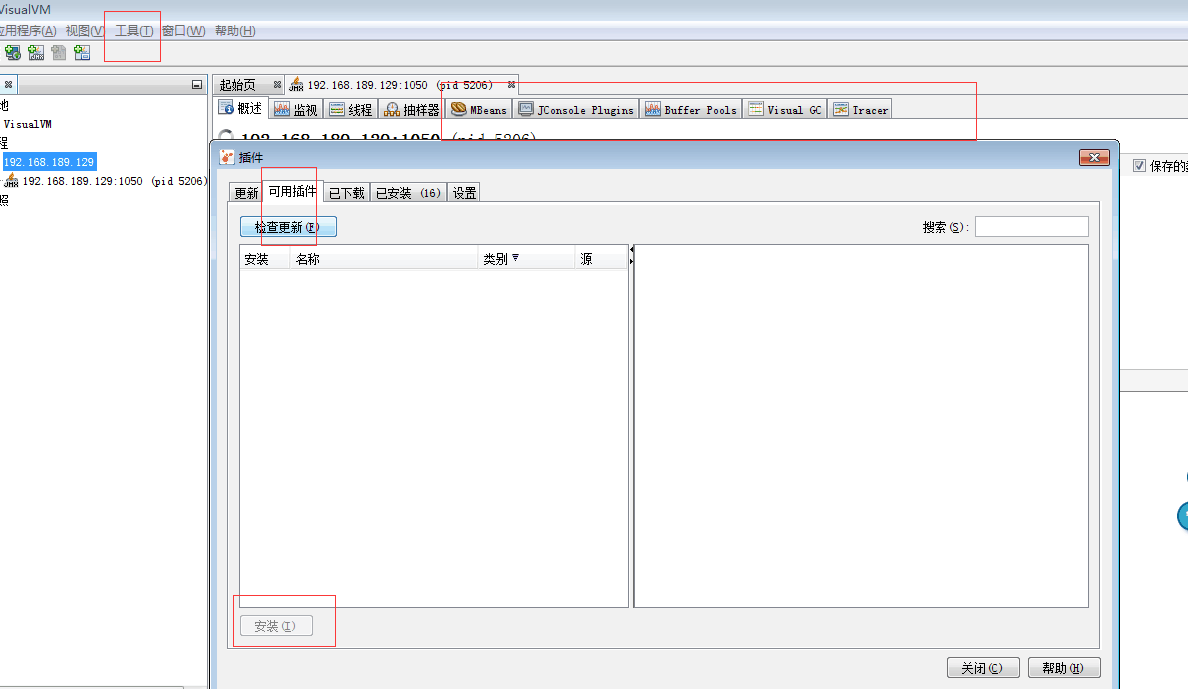Toggle the 保存的 checkbox behind the dialog

[1139, 165]
